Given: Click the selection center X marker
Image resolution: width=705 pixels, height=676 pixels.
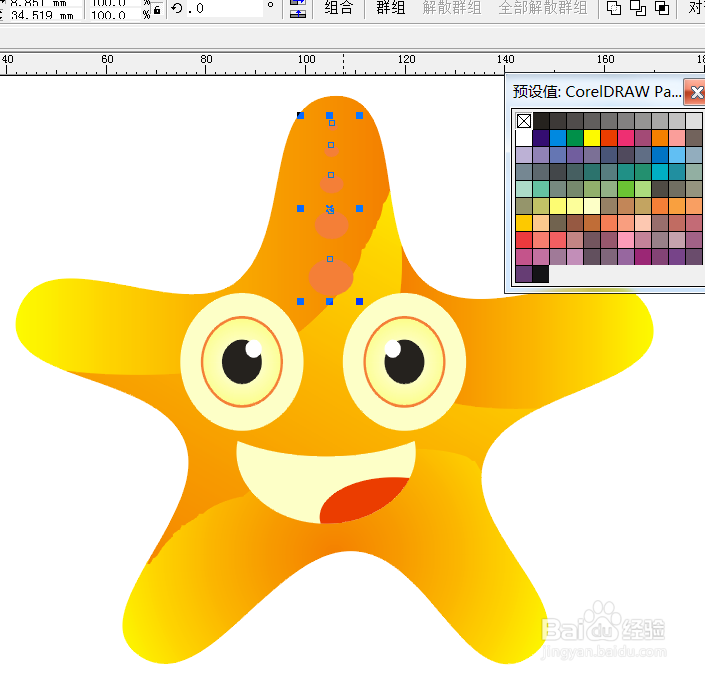Looking at the screenshot, I should (330, 209).
